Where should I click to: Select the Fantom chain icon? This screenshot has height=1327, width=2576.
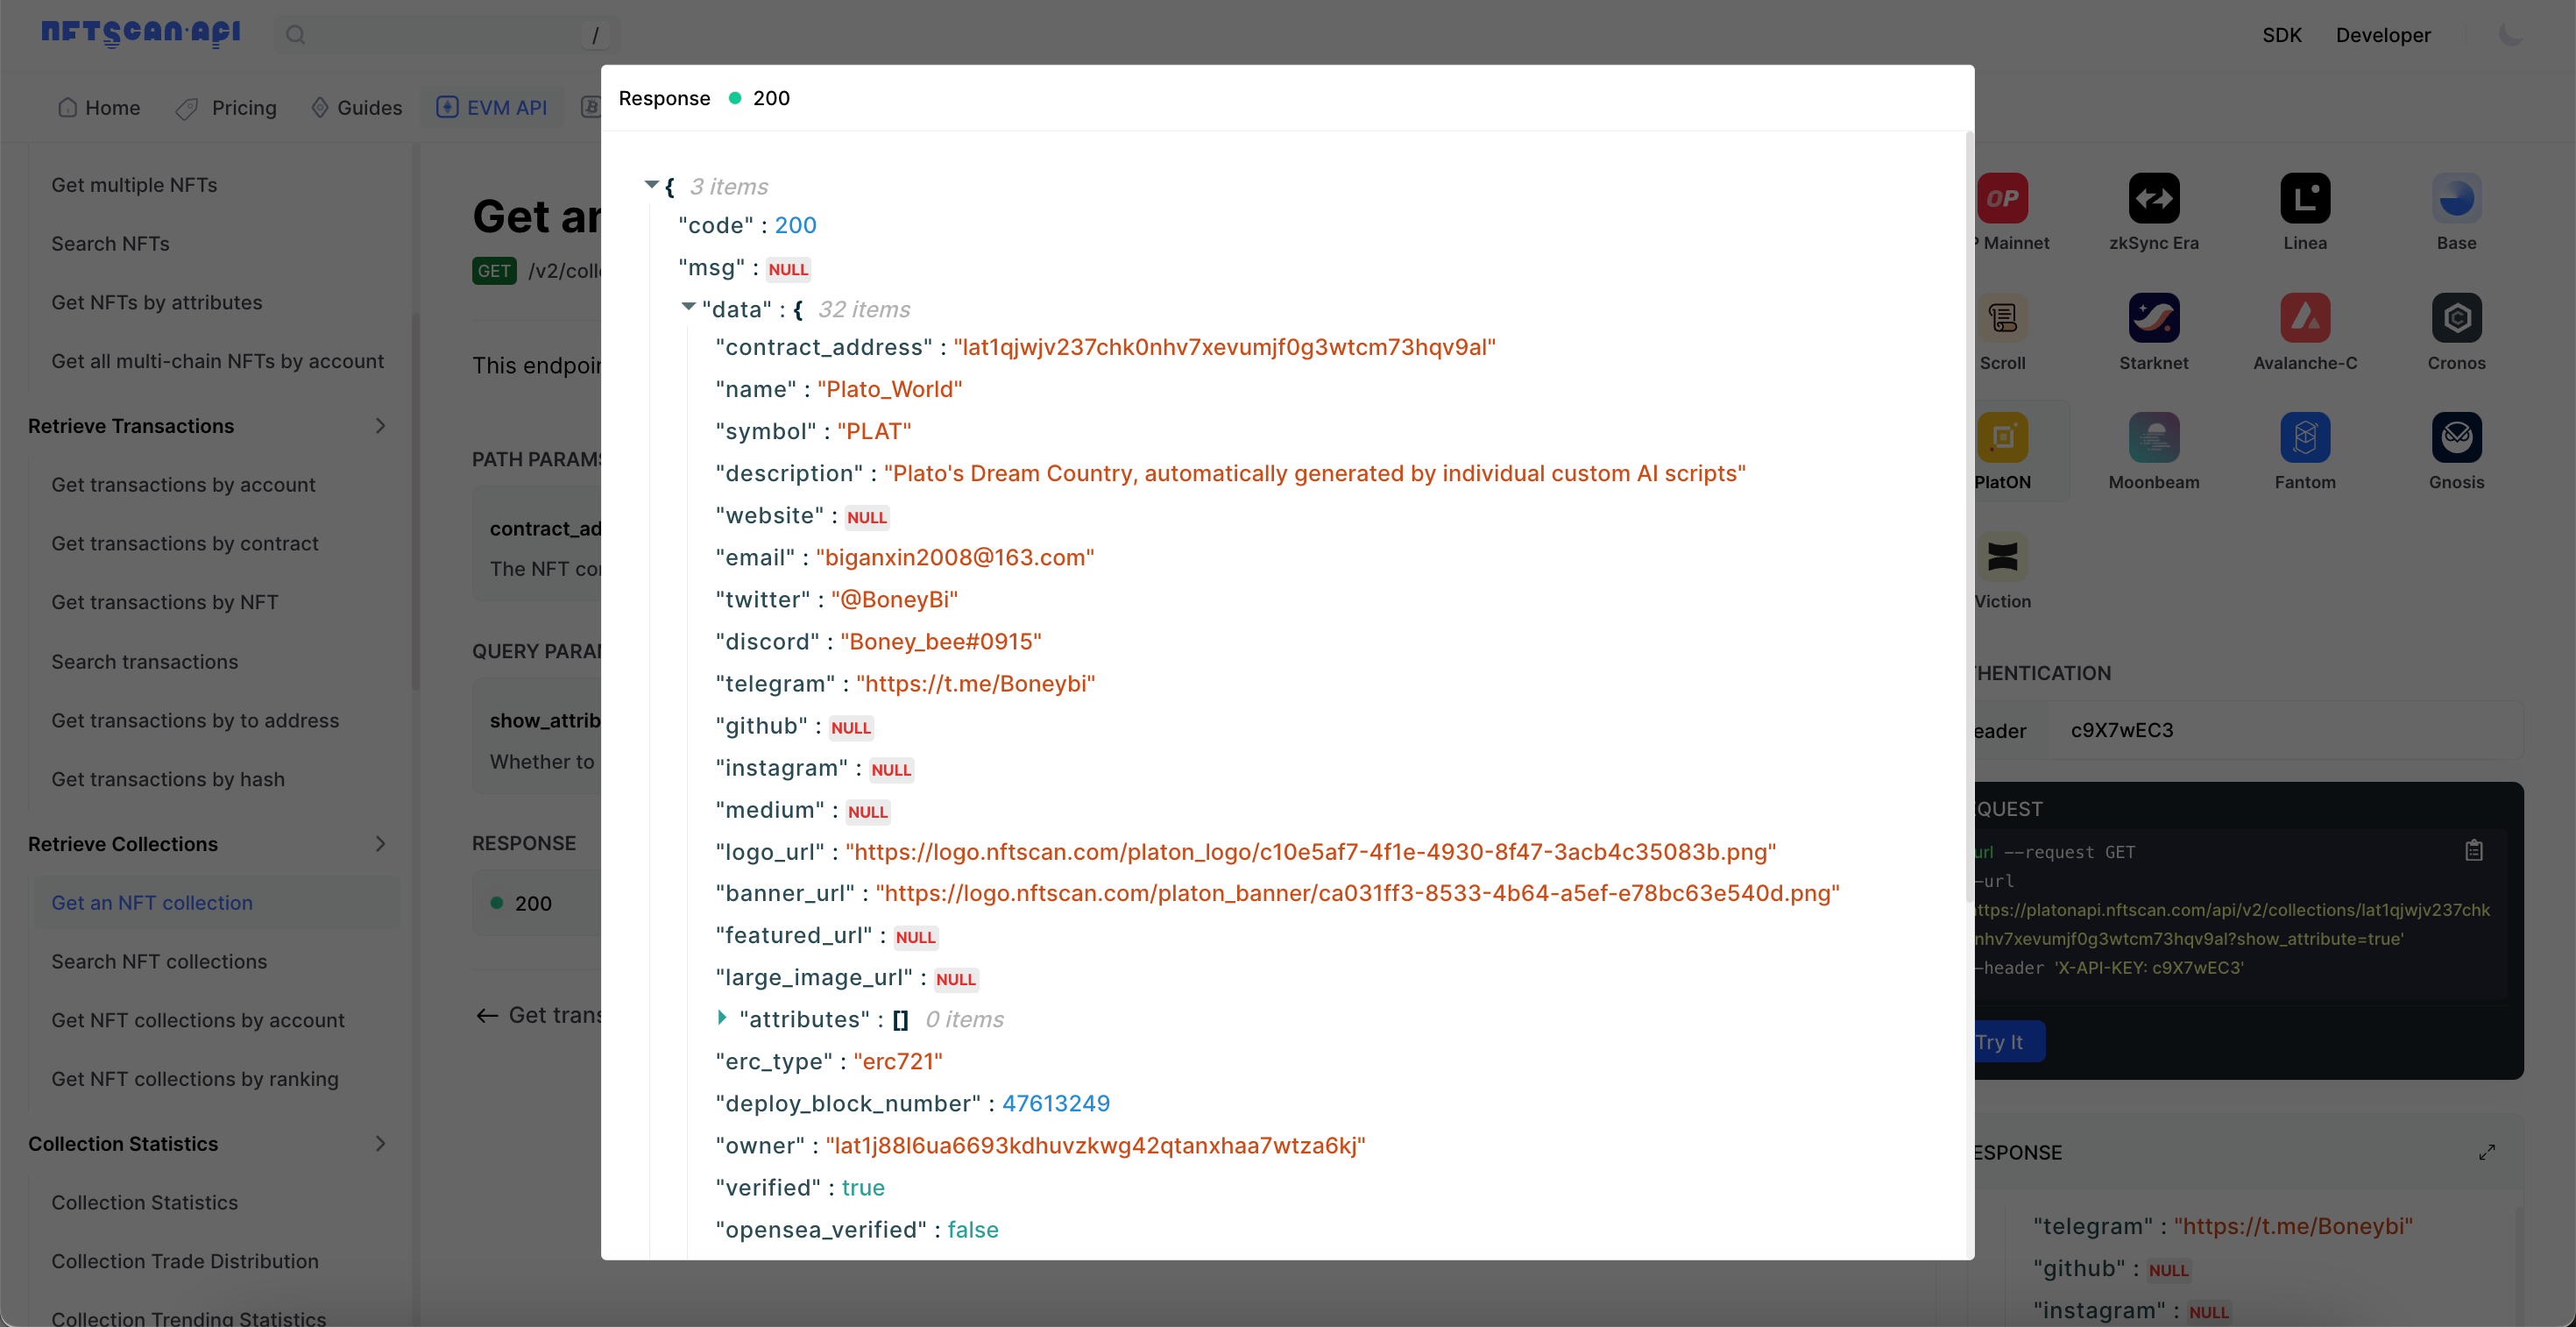(x=2305, y=437)
